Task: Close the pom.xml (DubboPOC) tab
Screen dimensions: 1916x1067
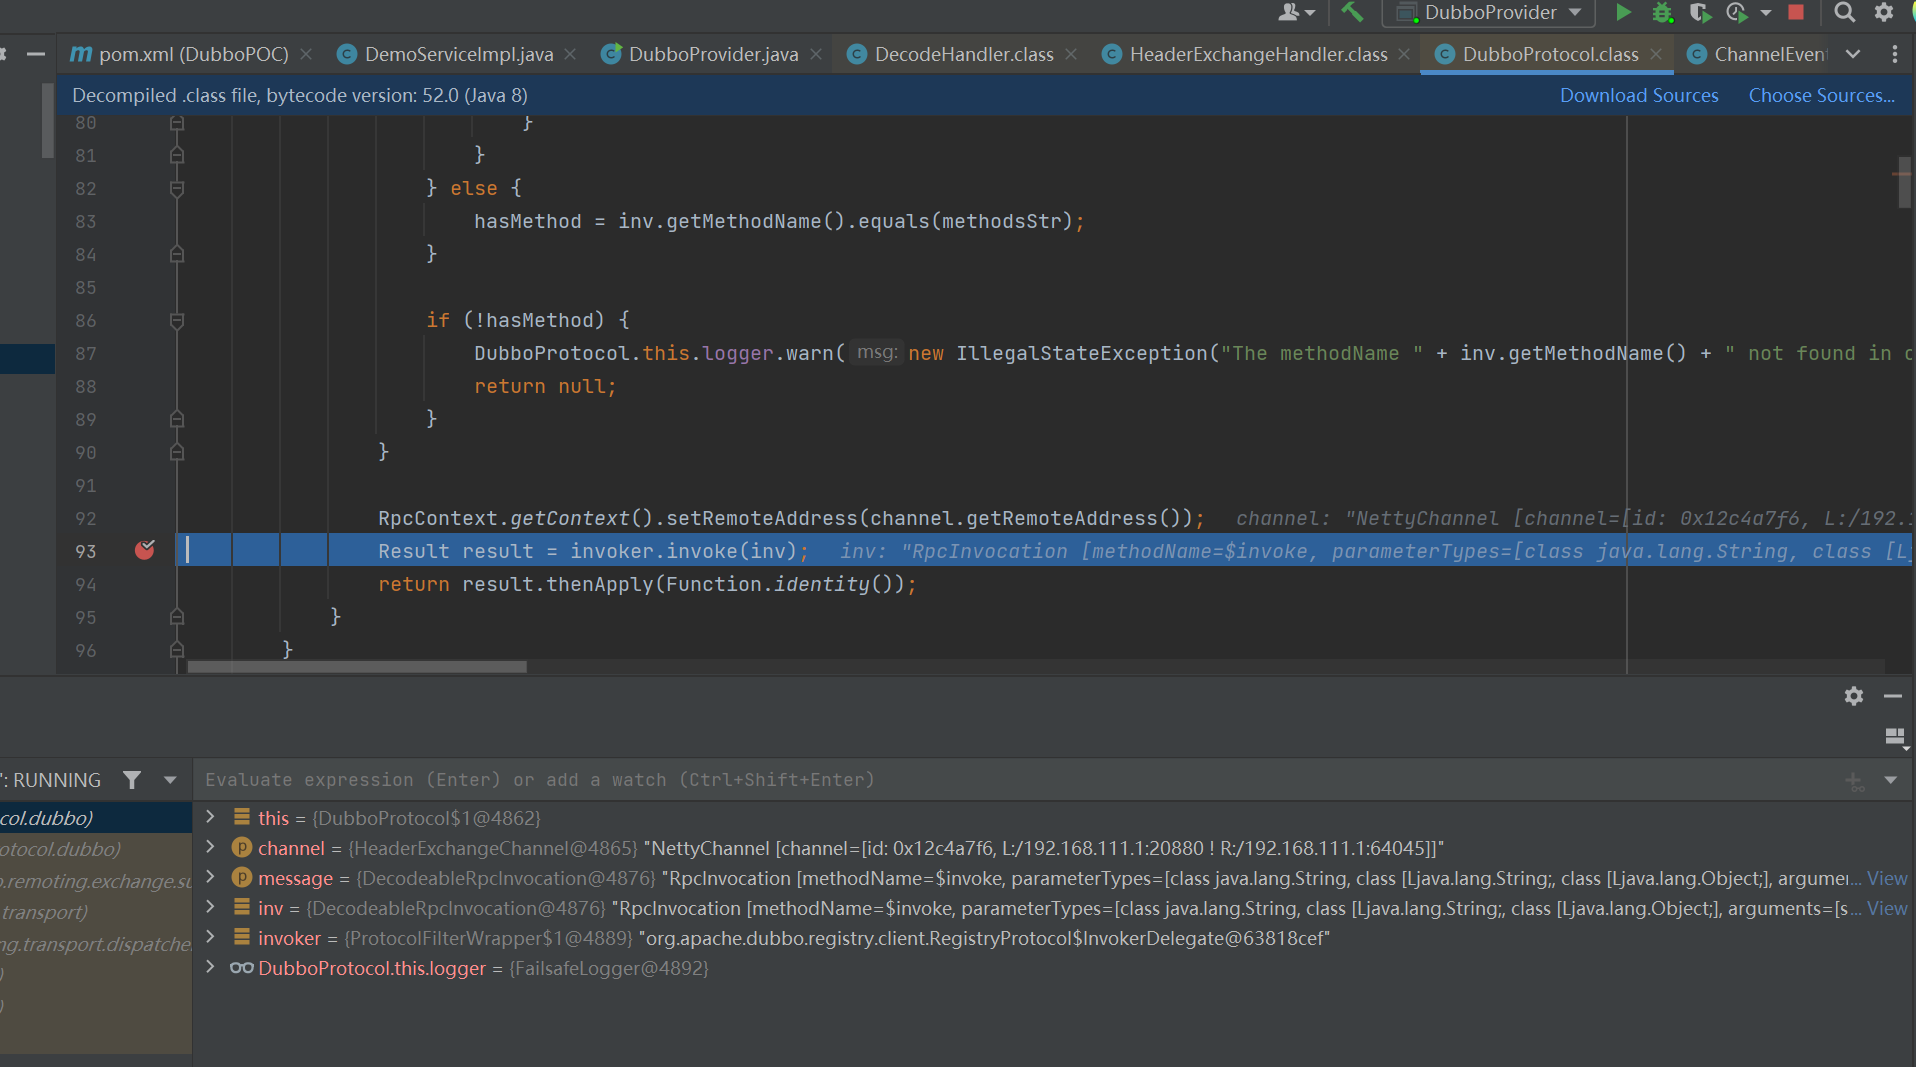Action: 306,54
